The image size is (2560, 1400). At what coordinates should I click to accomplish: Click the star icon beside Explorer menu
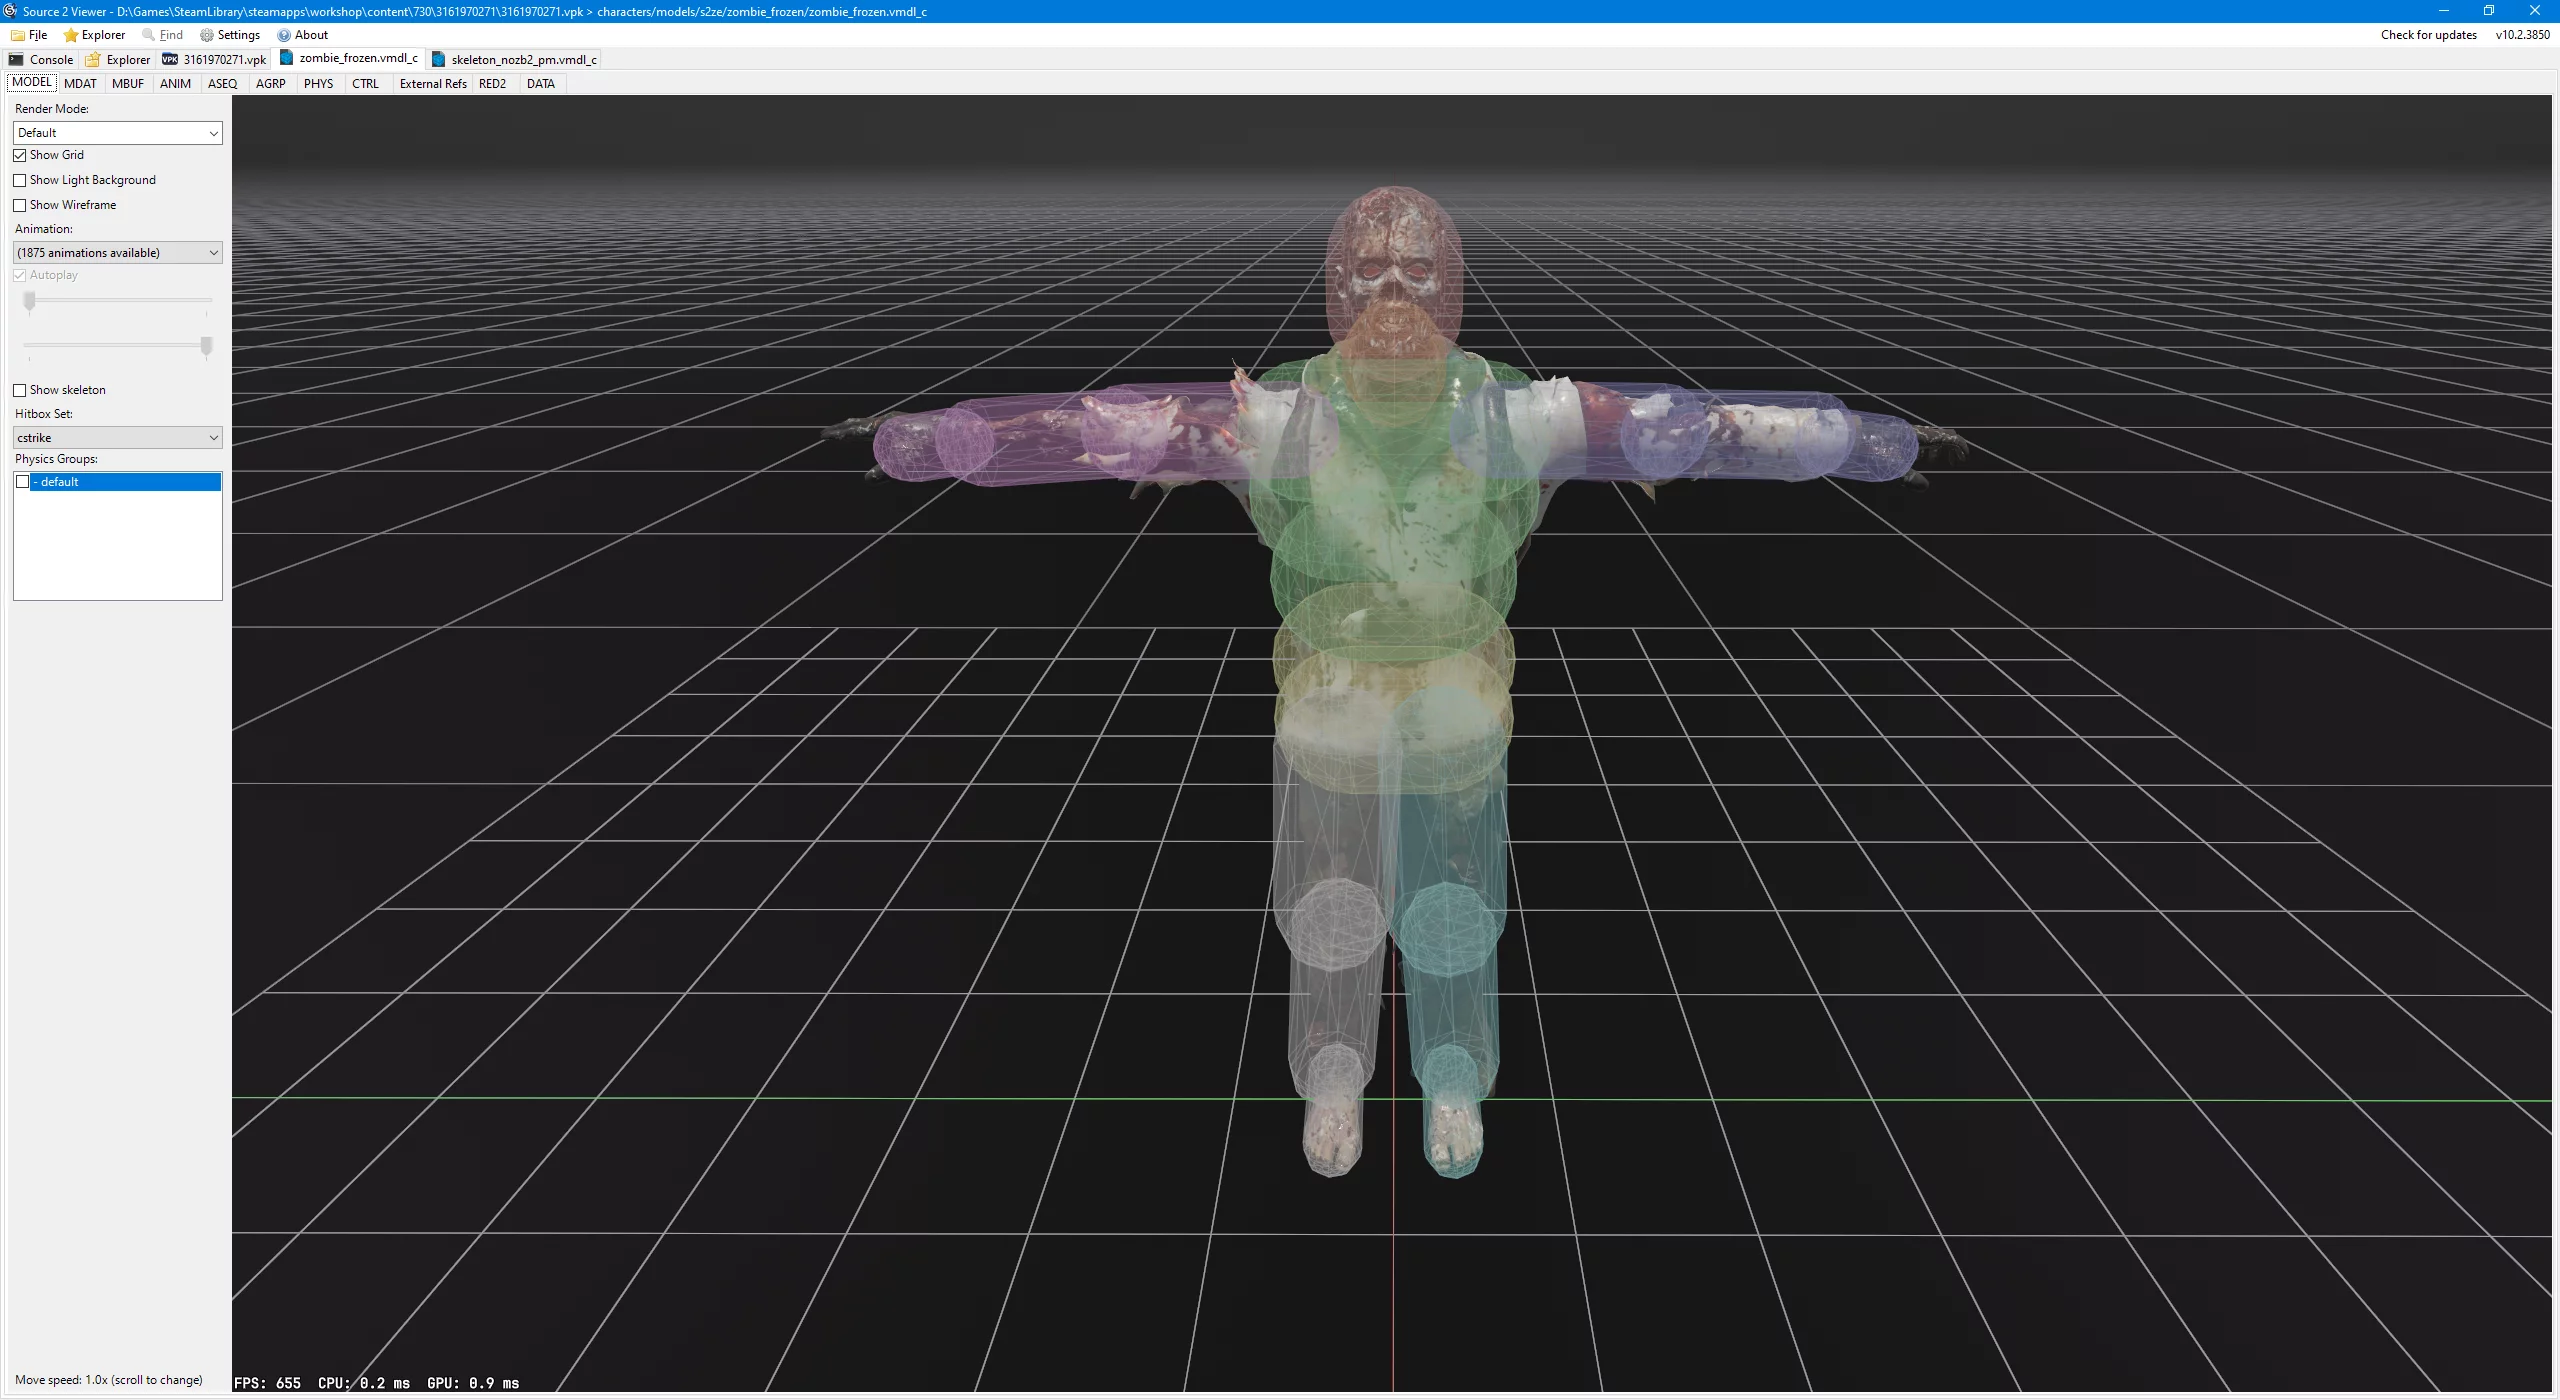pyautogui.click(x=71, y=35)
